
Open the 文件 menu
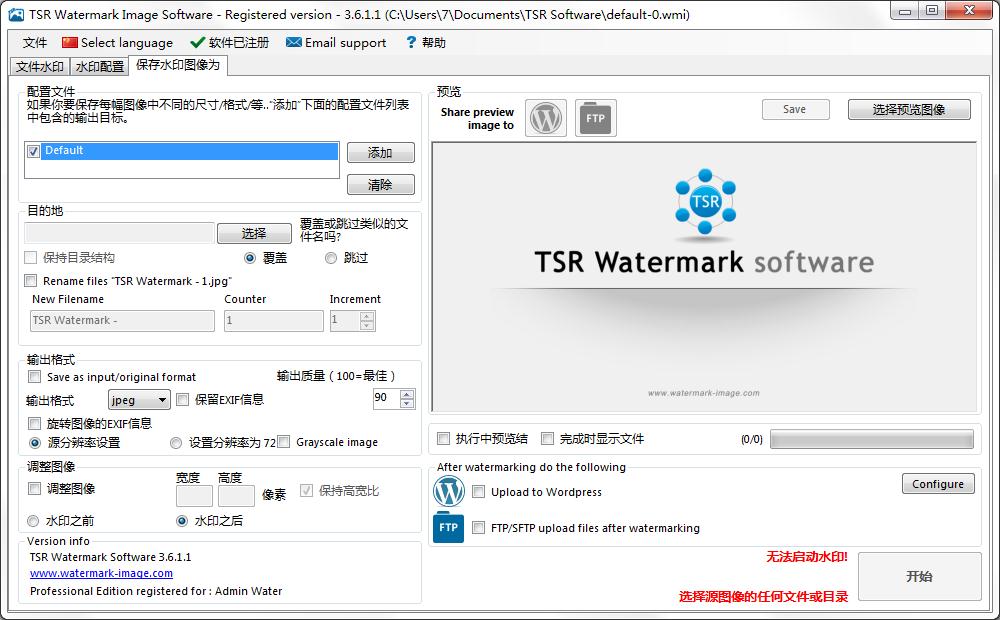click(x=34, y=43)
